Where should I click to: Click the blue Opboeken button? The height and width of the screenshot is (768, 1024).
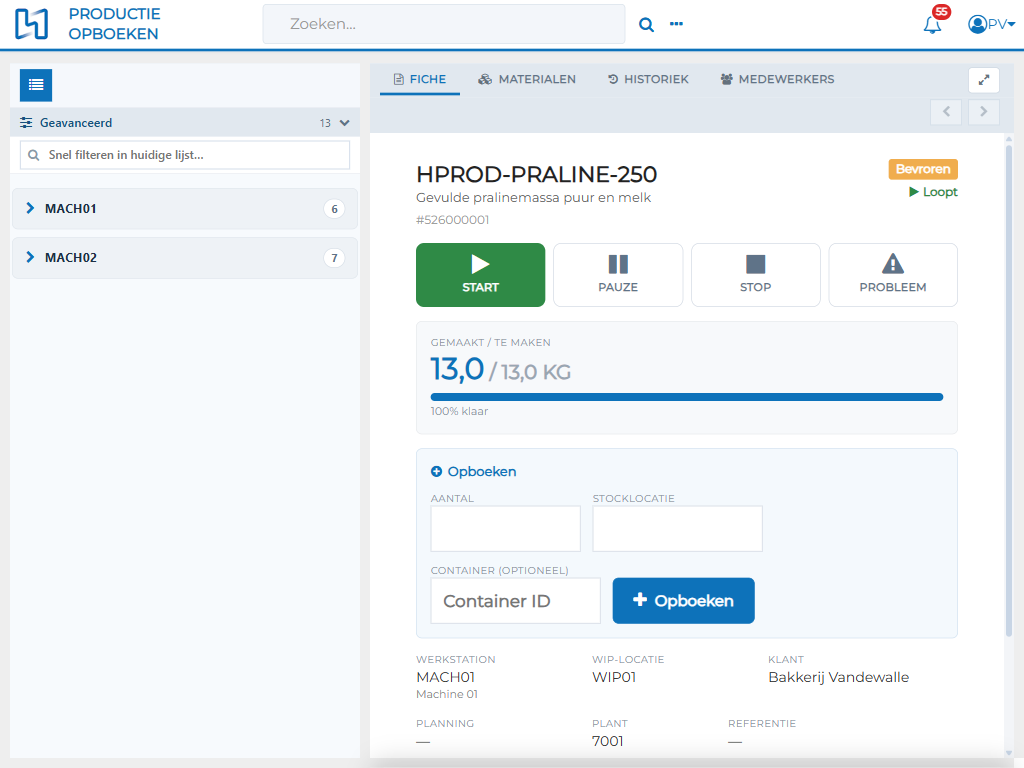tap(683, 601)
